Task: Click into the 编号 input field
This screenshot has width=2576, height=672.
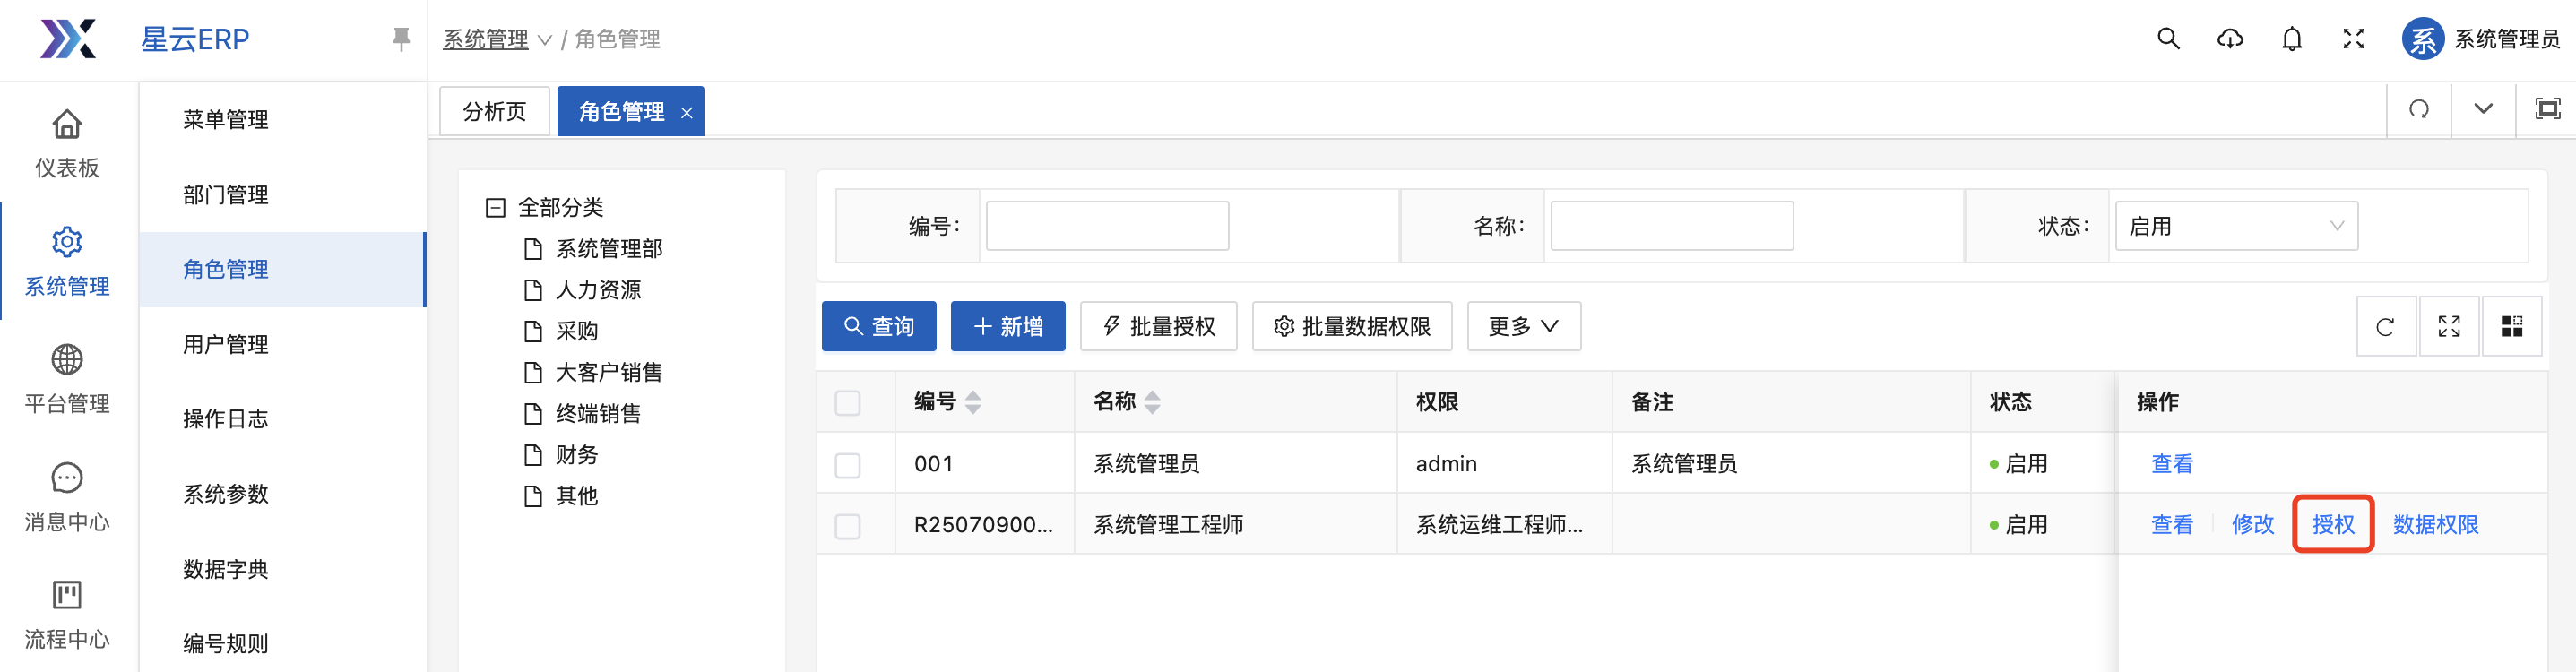Action: [x=1106, y=226]
